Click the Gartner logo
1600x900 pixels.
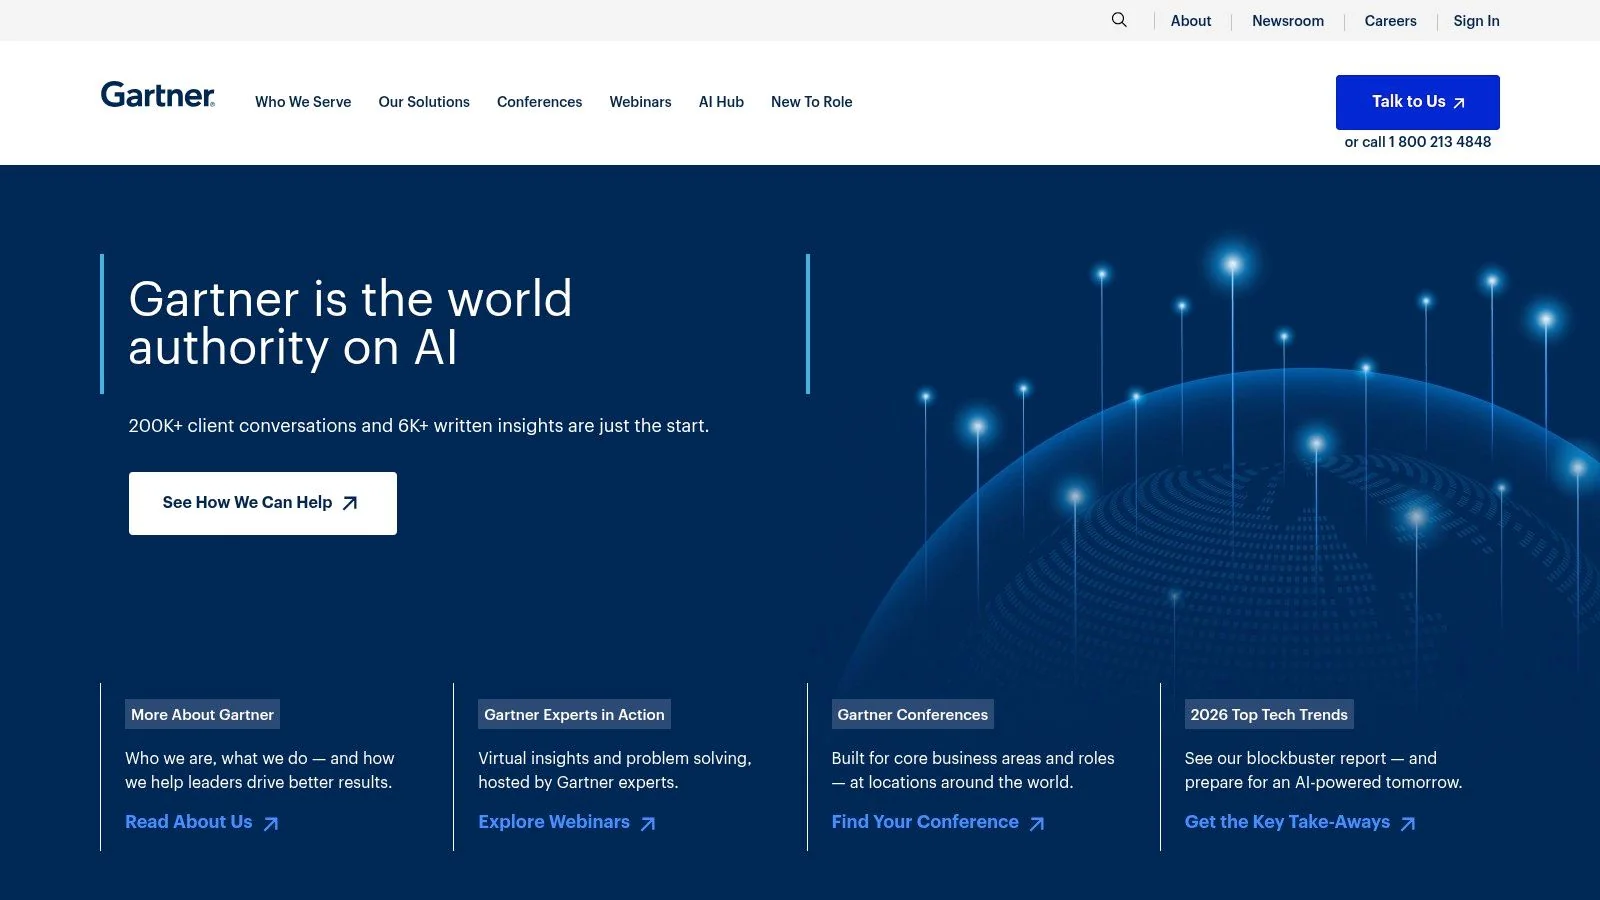[157, 95]
